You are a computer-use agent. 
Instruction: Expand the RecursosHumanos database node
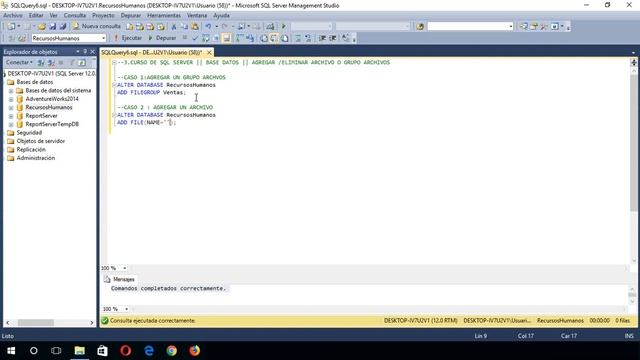(x=11, y=108)
